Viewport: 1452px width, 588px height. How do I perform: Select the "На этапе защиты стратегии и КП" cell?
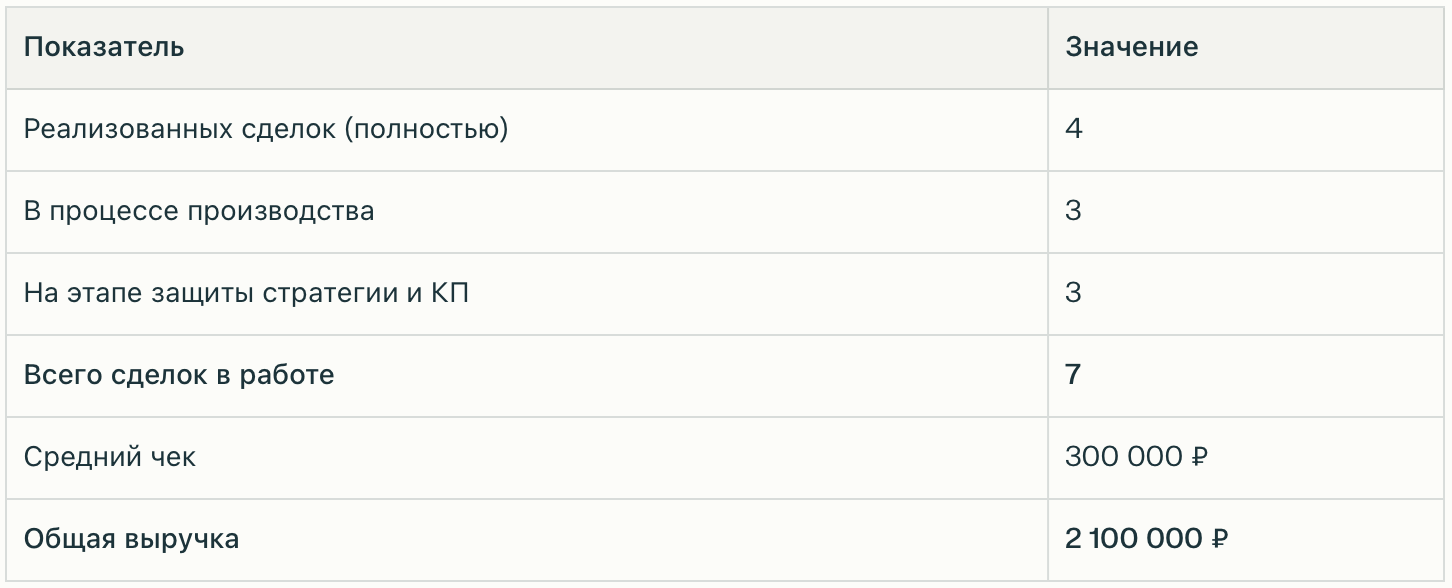[246, 293]
